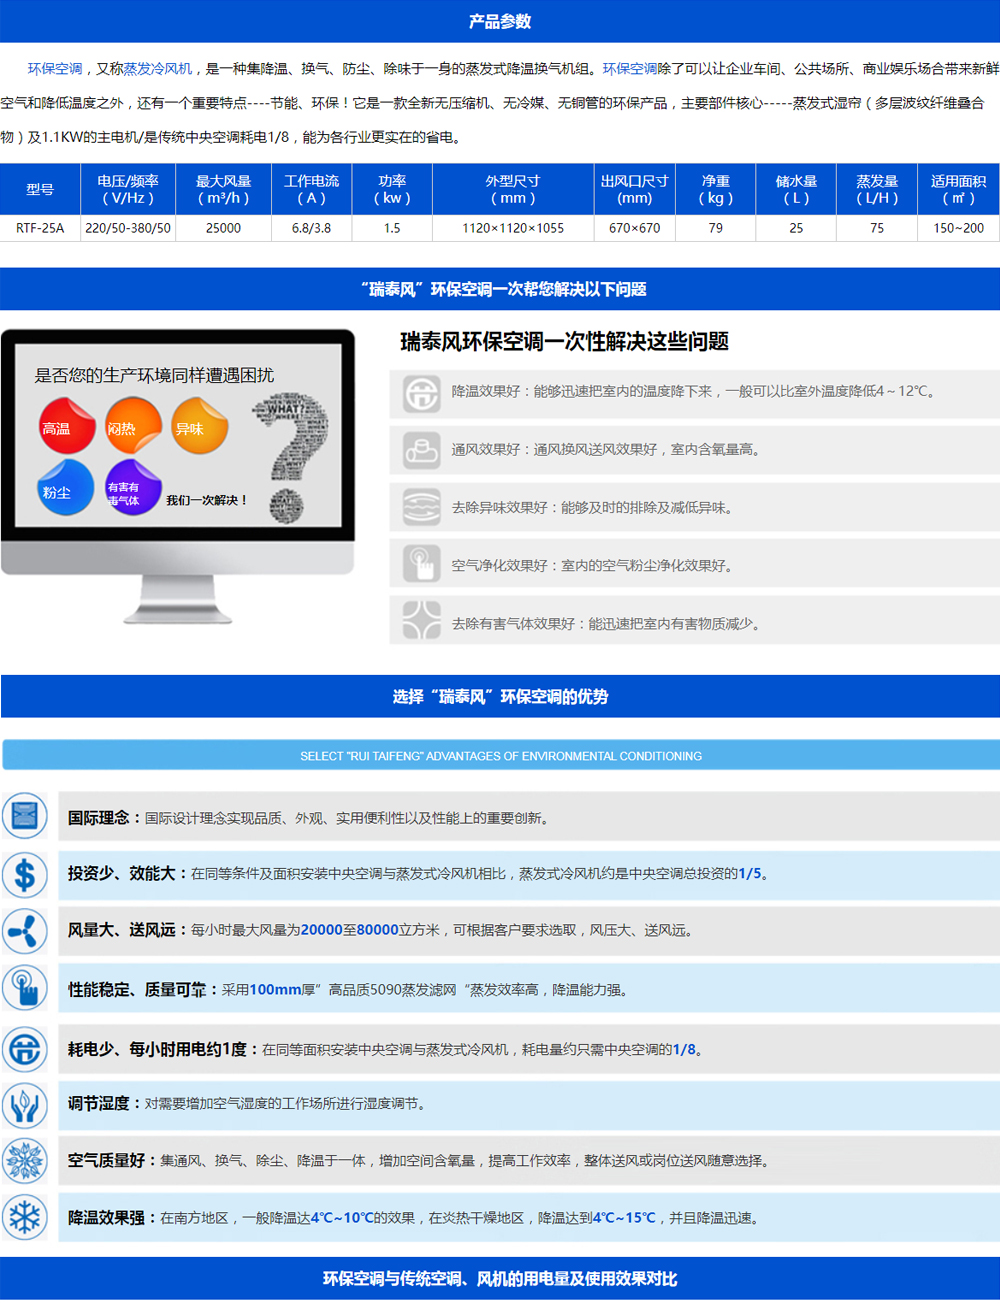Click the RTF-25A model cell in the table
Image resolution: width=1000 pixels, height=1316 pixels.
pos(40,228)
